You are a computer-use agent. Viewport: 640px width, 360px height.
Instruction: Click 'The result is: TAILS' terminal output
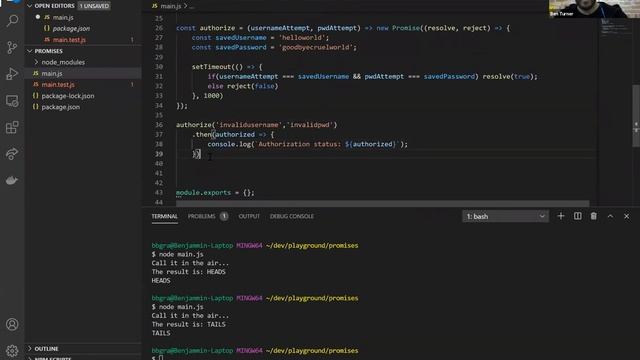pos(189,324)
